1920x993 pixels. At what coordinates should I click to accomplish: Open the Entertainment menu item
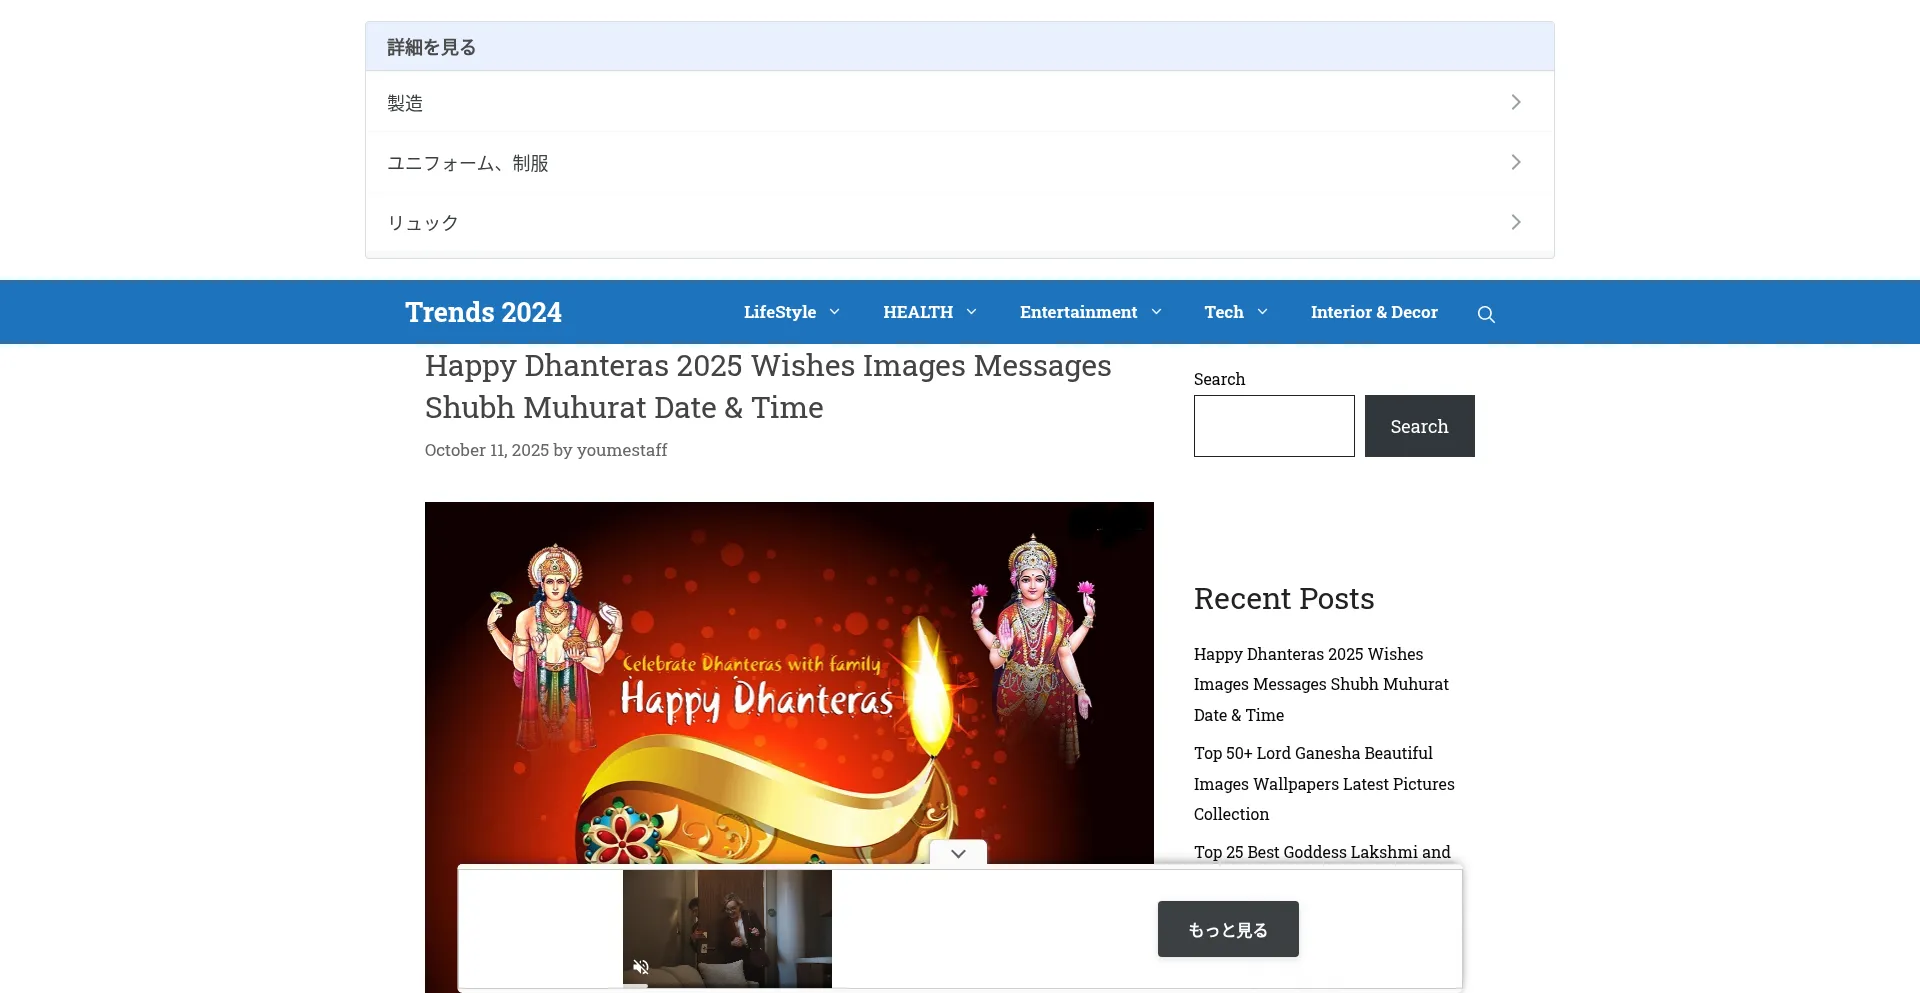point(1078,312)
